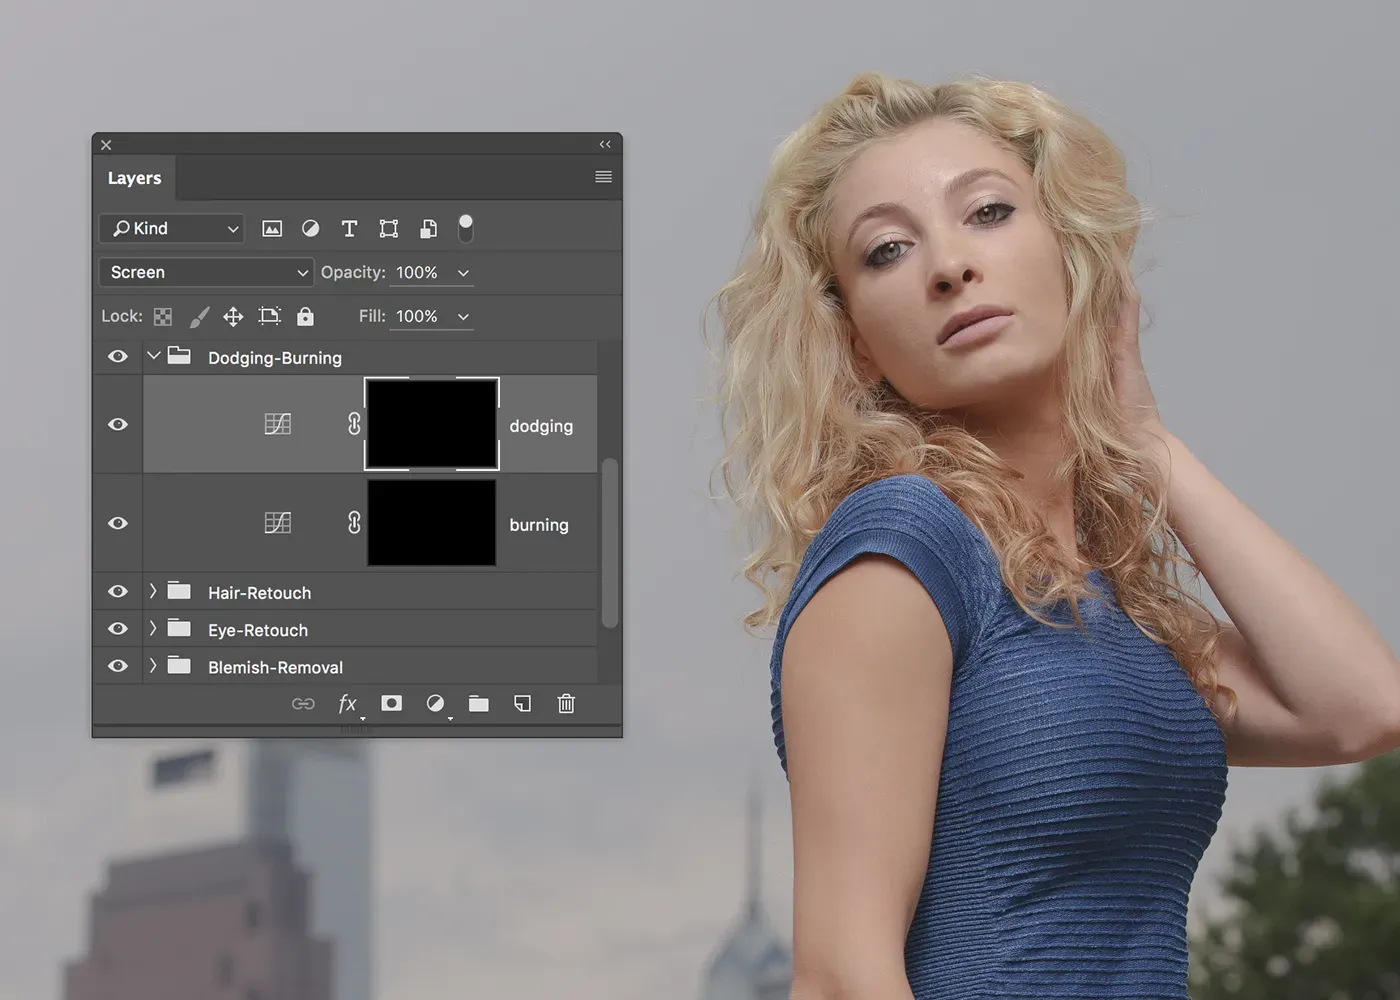Screen dimensions: 1400x1000
Task: Hide the dodging layer
Action: coord(118,425)
